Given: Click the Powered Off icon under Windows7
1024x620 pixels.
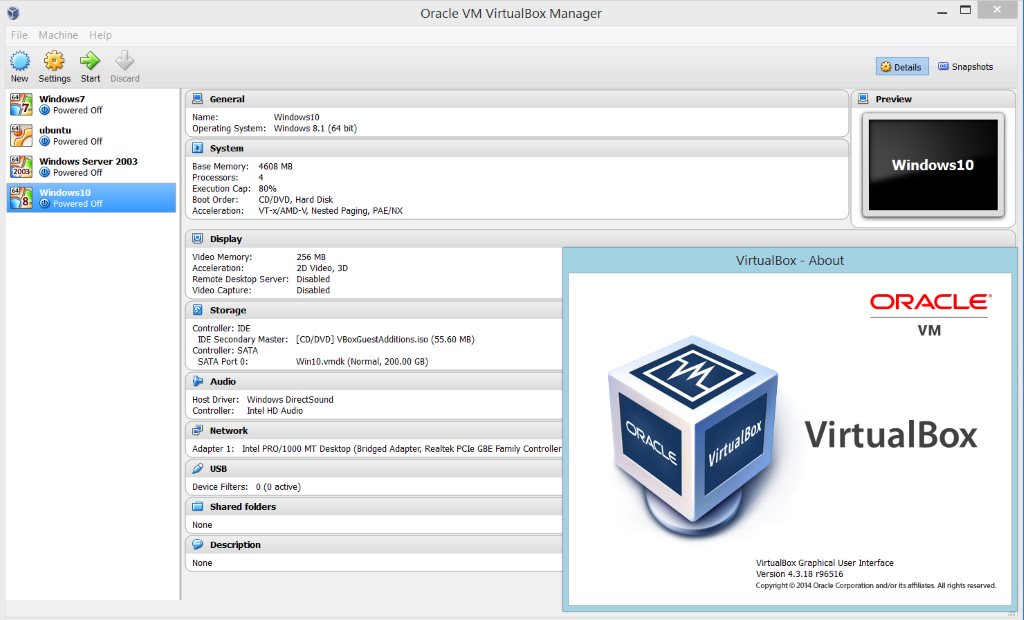Looking at the screenshot, I should pyautogui.click(x=44, y=110).
